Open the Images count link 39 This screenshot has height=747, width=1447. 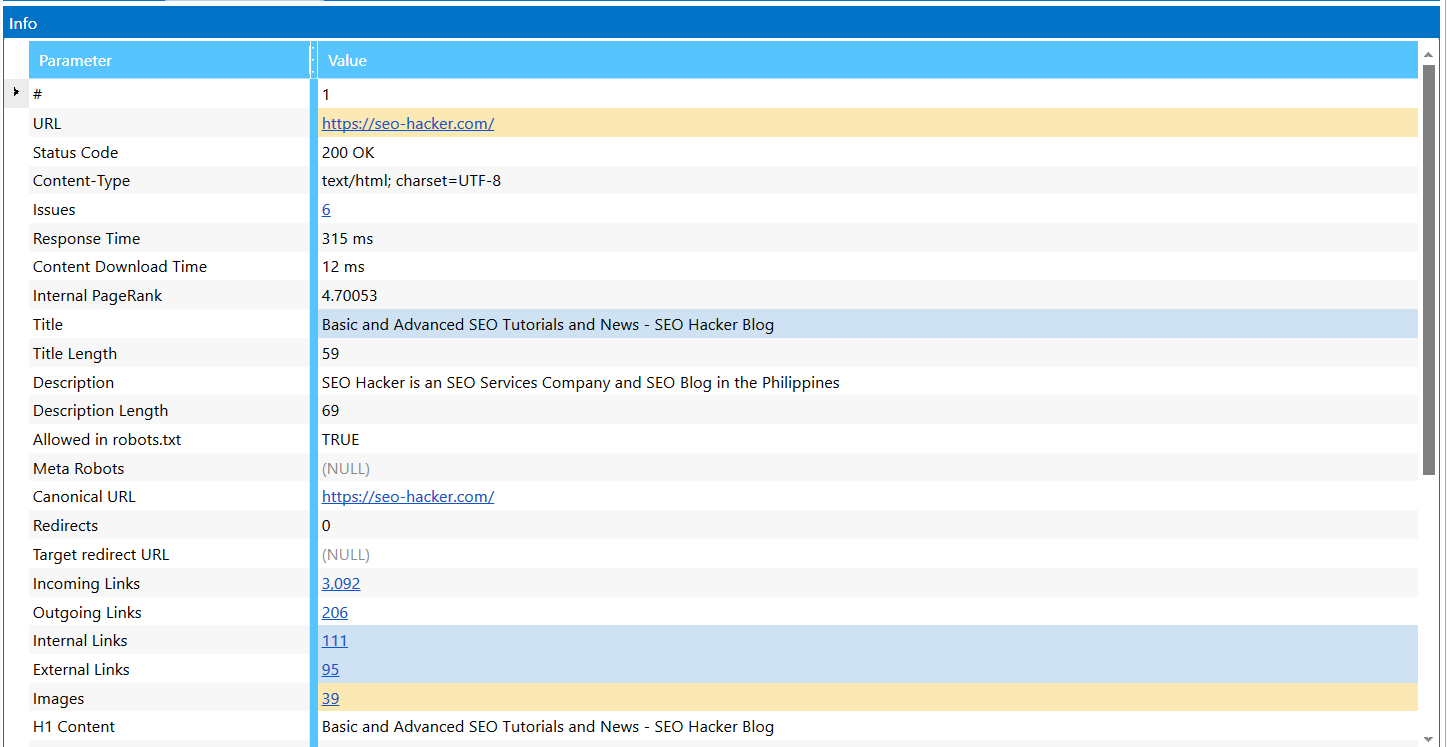pyautogui.click(x=330, y=699)
